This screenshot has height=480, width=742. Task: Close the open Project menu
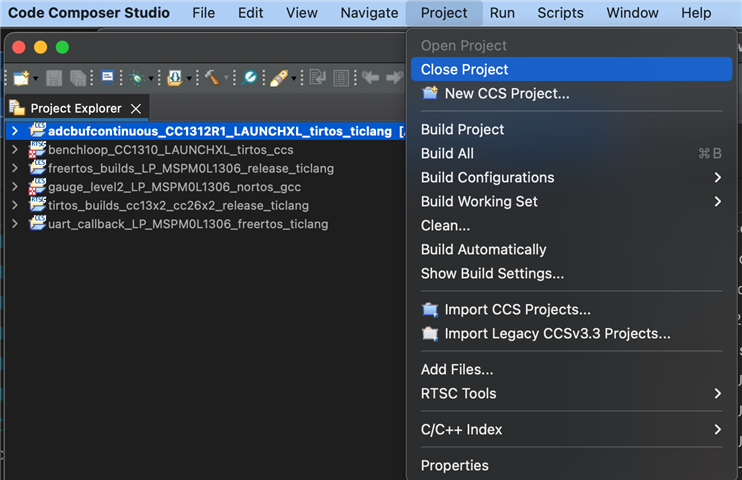[444, 13]
